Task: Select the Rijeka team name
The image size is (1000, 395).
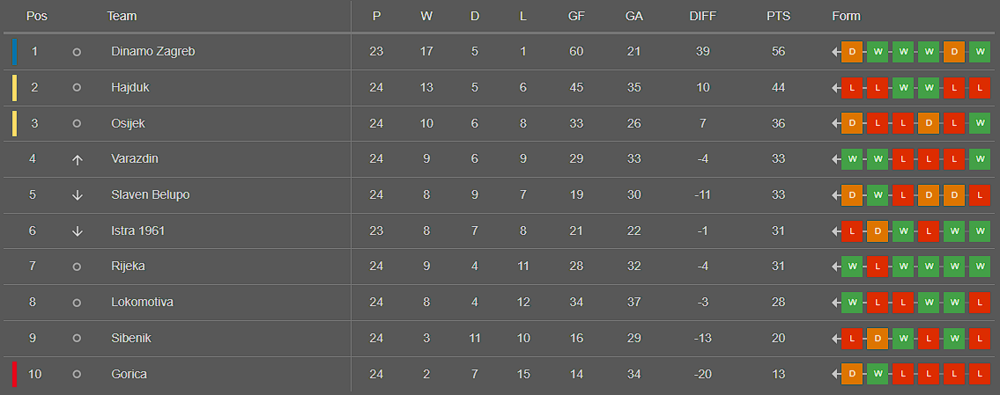Action: 128,267
